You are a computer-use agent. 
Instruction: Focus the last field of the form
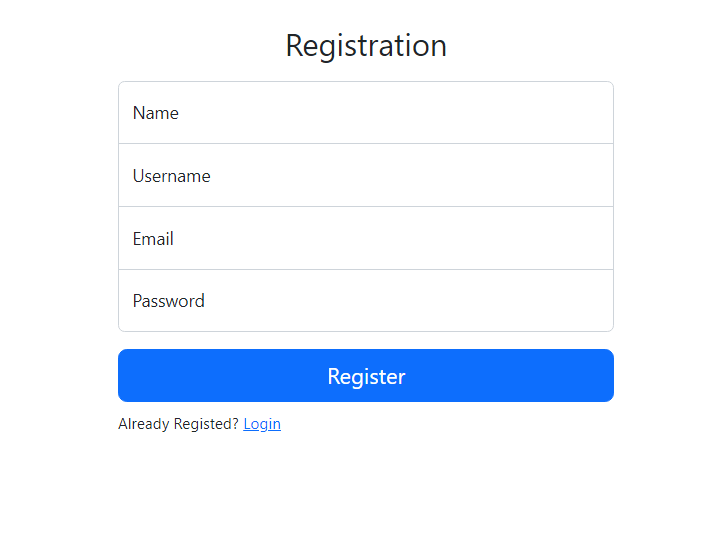coord(365,301)
